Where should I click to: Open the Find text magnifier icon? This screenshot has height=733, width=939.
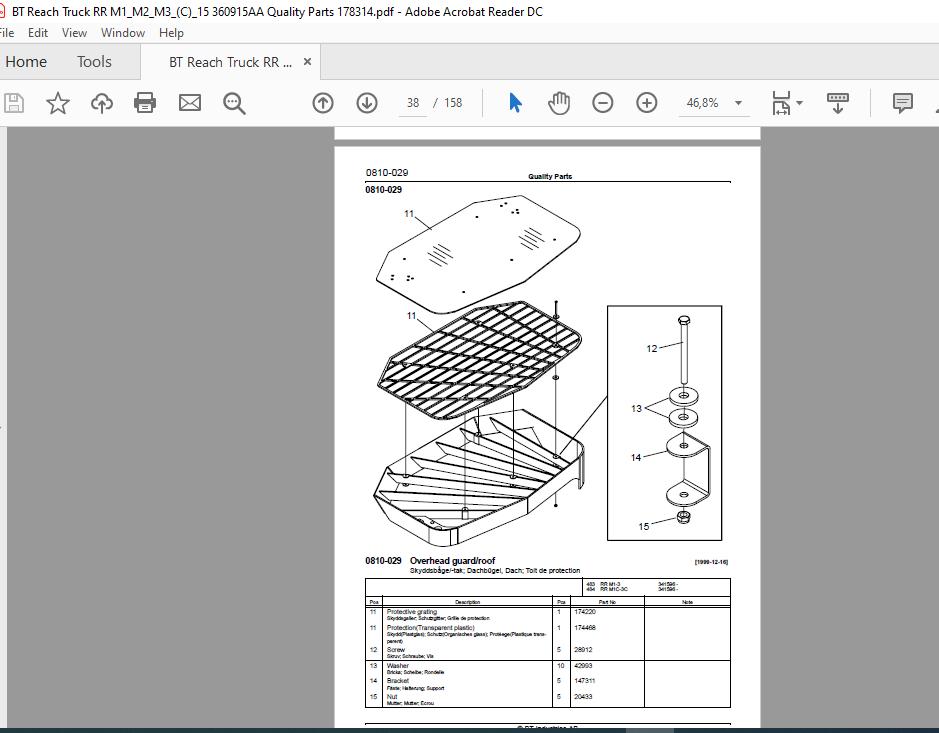click(234, 103)
